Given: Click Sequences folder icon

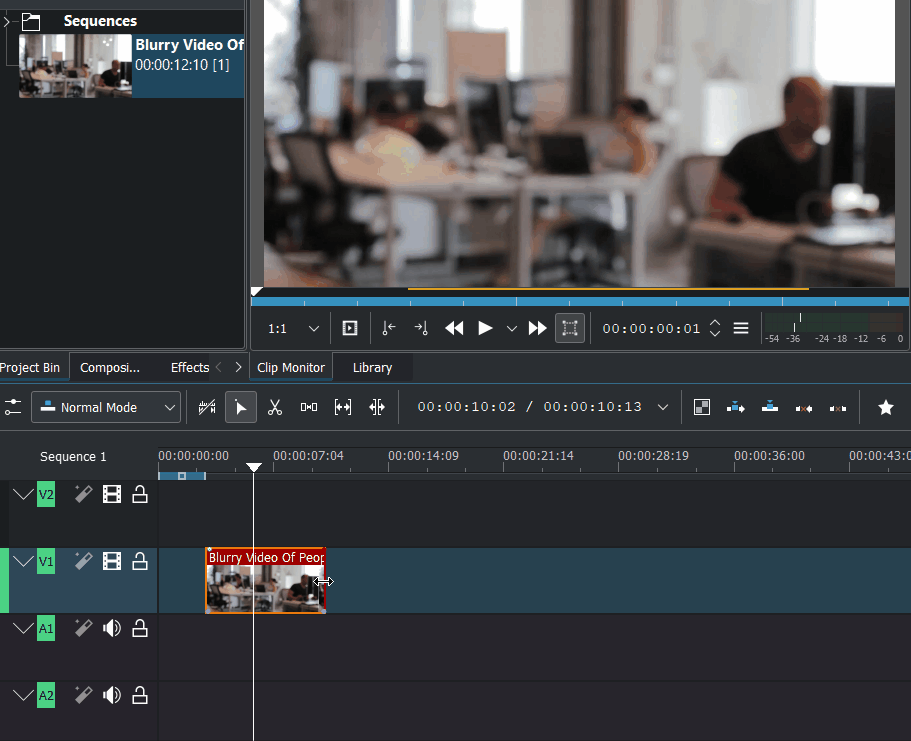Looking at the screenshot, I should (31, 22).
